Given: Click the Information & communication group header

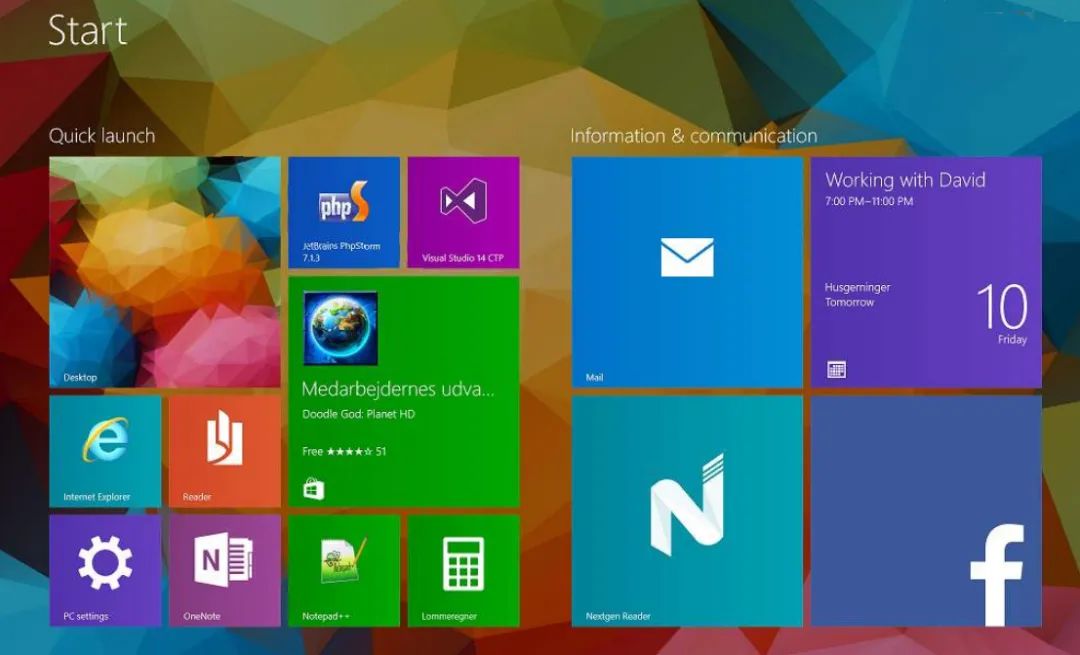Looking at the screenshot, I should pos(694,135).
